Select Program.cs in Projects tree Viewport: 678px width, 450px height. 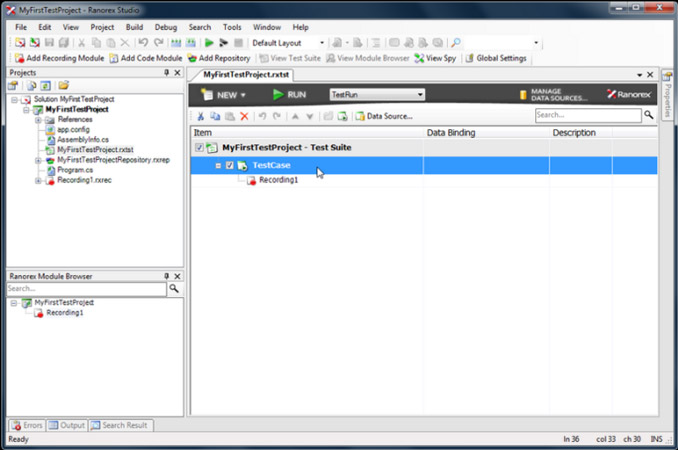point(75,170)
